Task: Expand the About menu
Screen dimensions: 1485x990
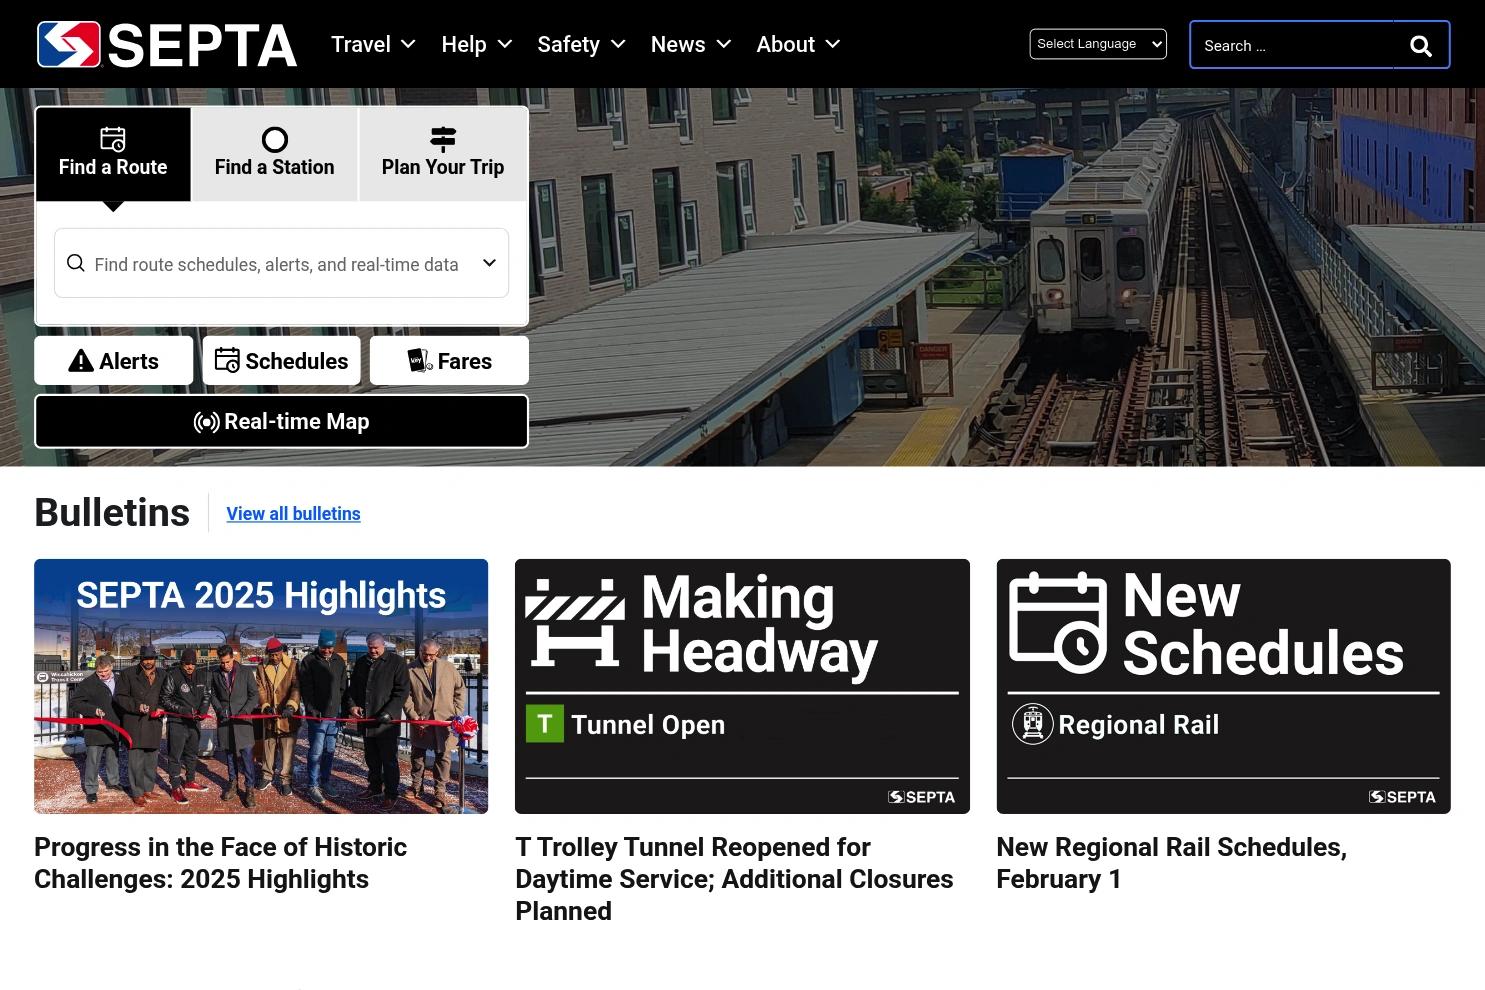Action: coord(798,45)
